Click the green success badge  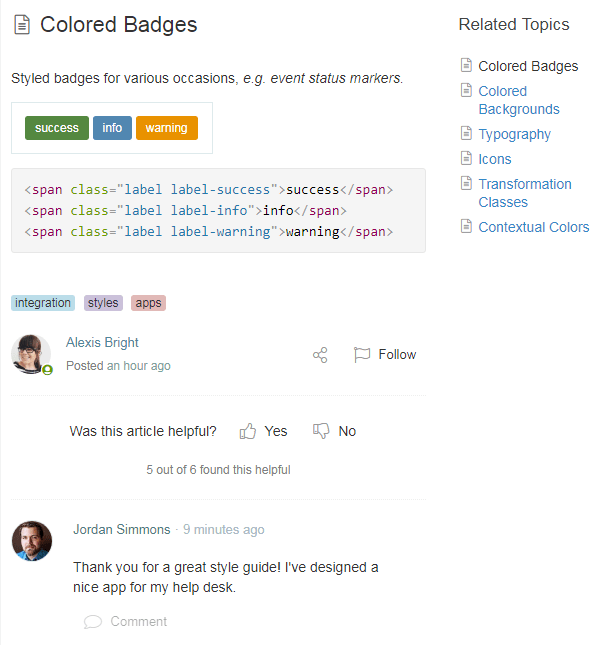click(x=57, y=128)
